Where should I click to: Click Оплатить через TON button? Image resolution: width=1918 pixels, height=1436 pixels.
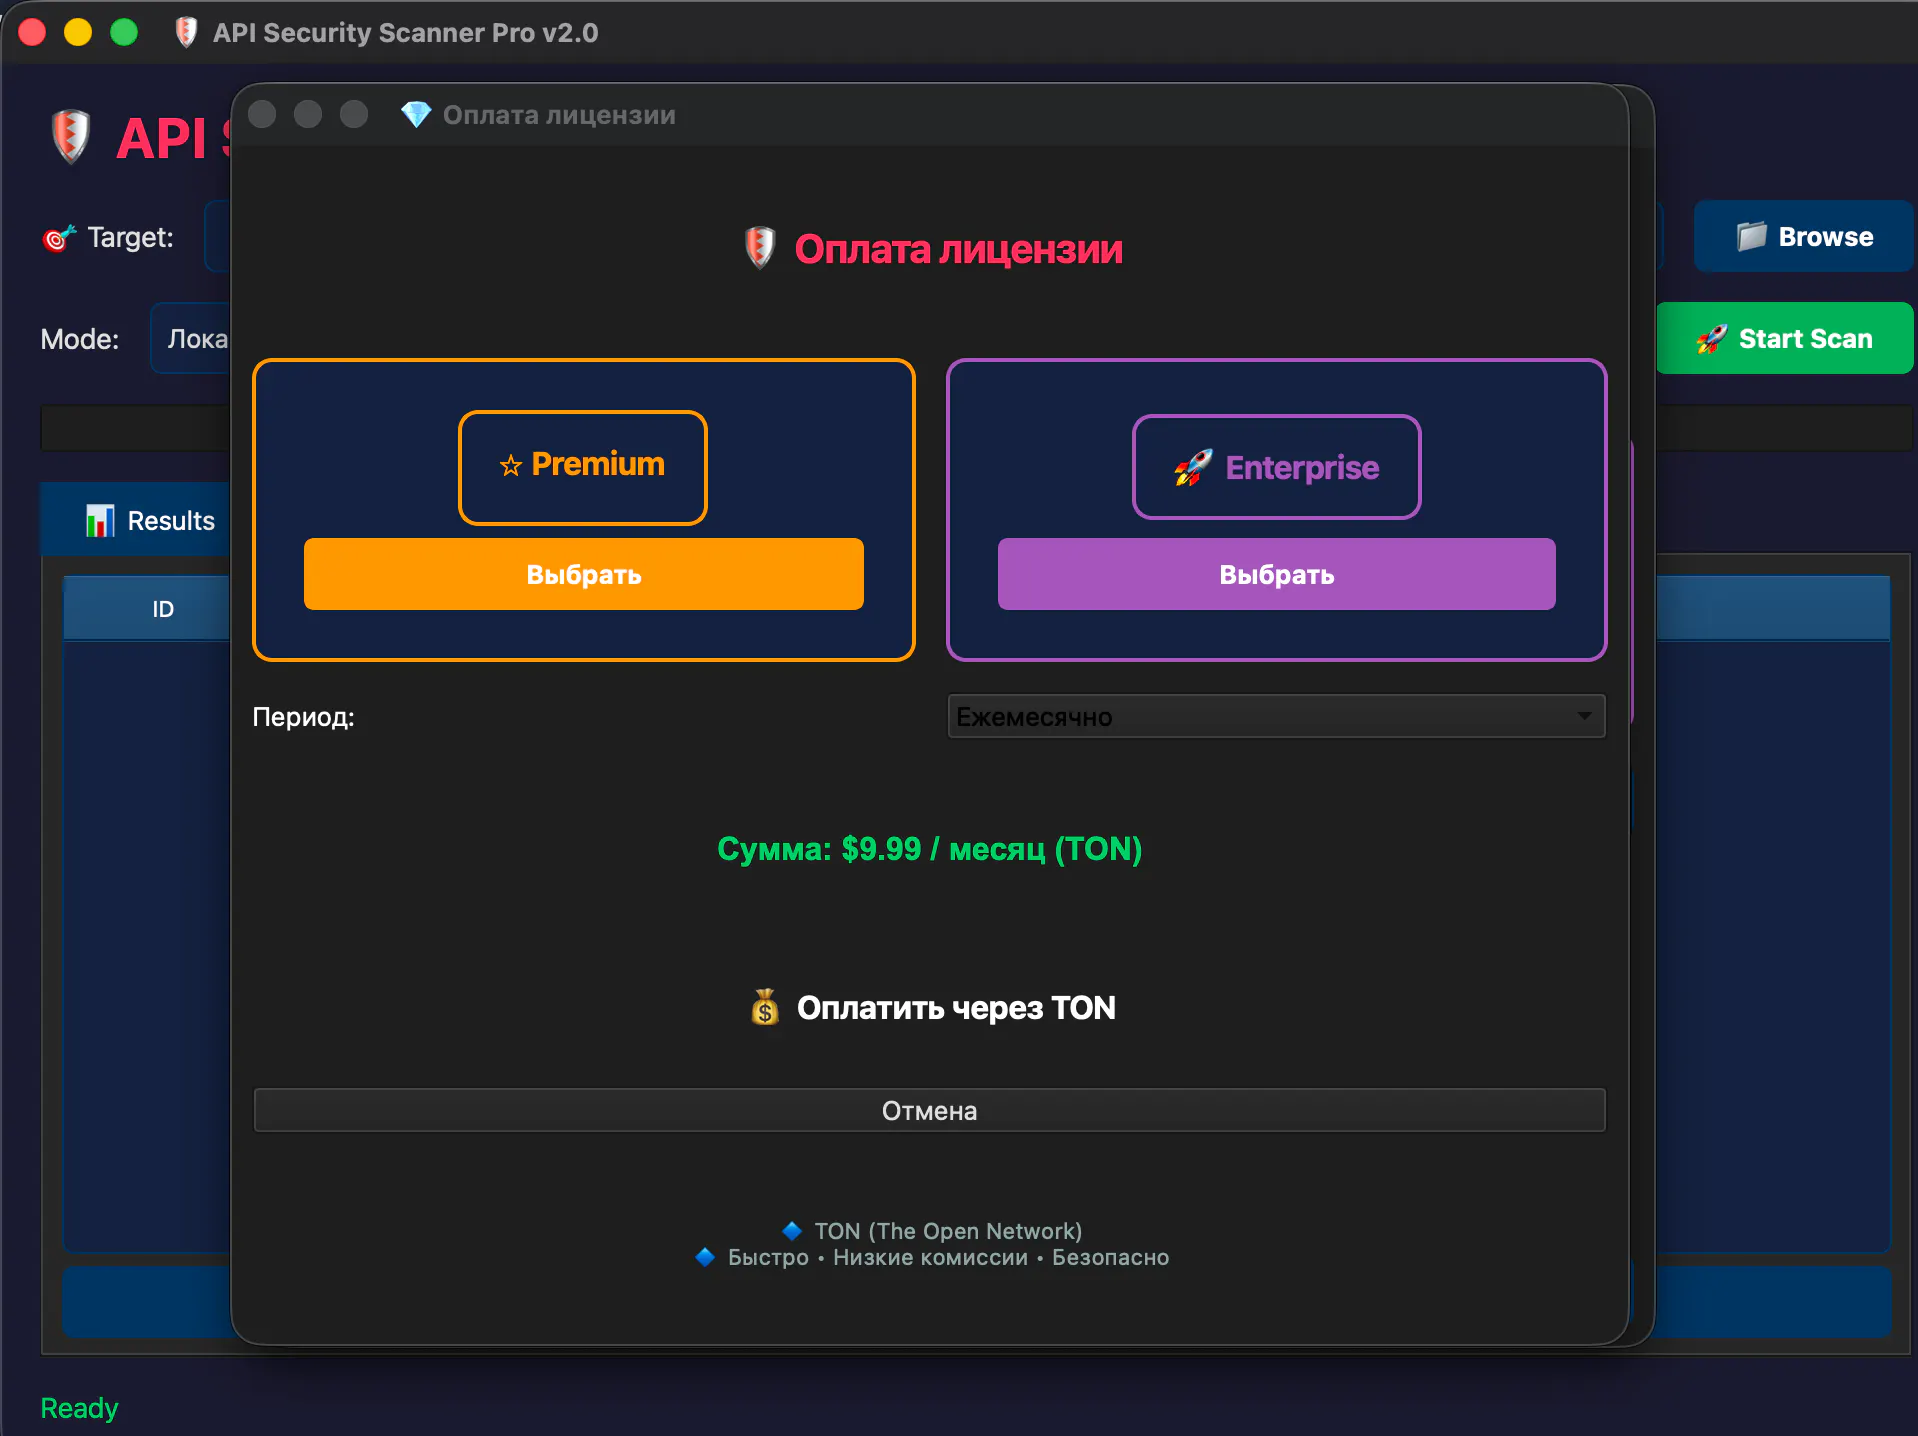tap(930, 1008)
